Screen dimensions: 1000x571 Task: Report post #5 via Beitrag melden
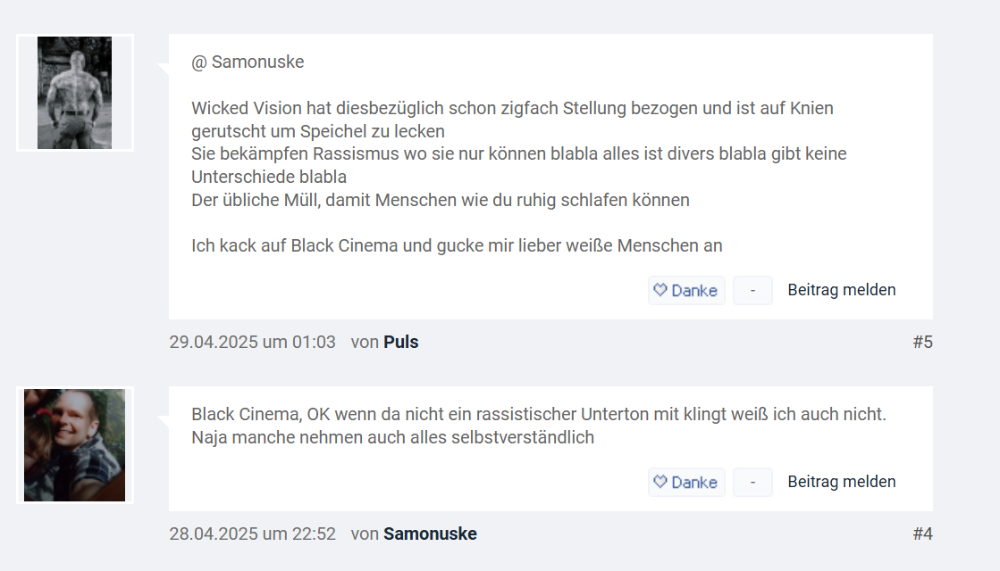[x=841, y=290]
